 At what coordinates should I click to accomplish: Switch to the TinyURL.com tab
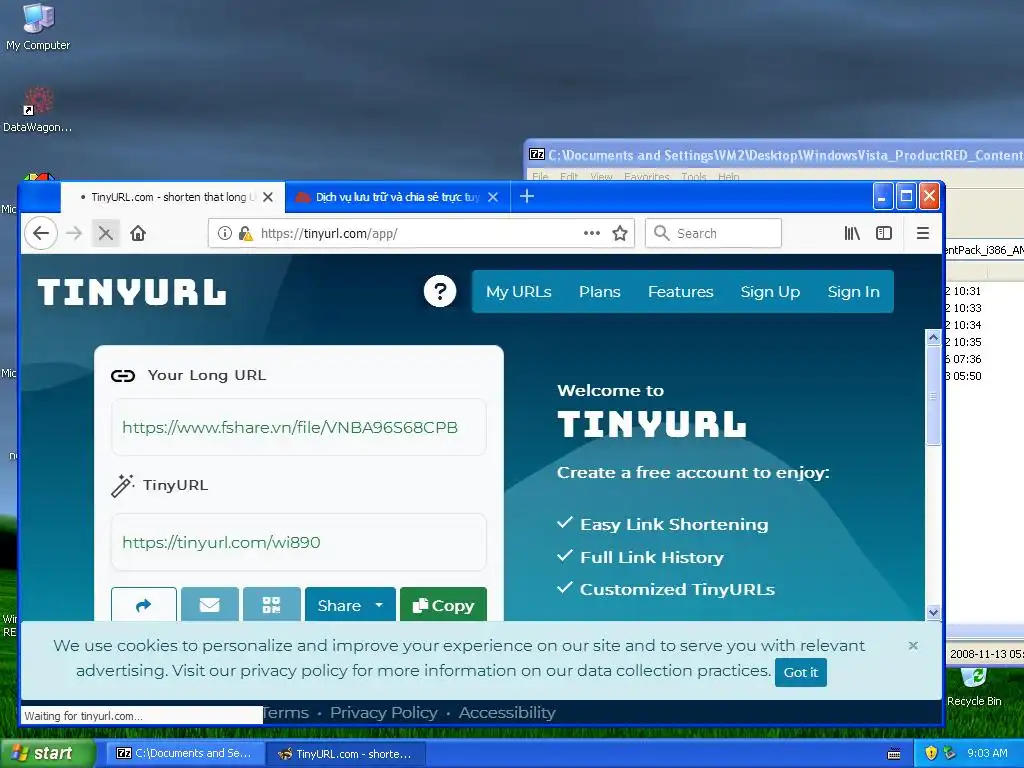coord(172,197)
